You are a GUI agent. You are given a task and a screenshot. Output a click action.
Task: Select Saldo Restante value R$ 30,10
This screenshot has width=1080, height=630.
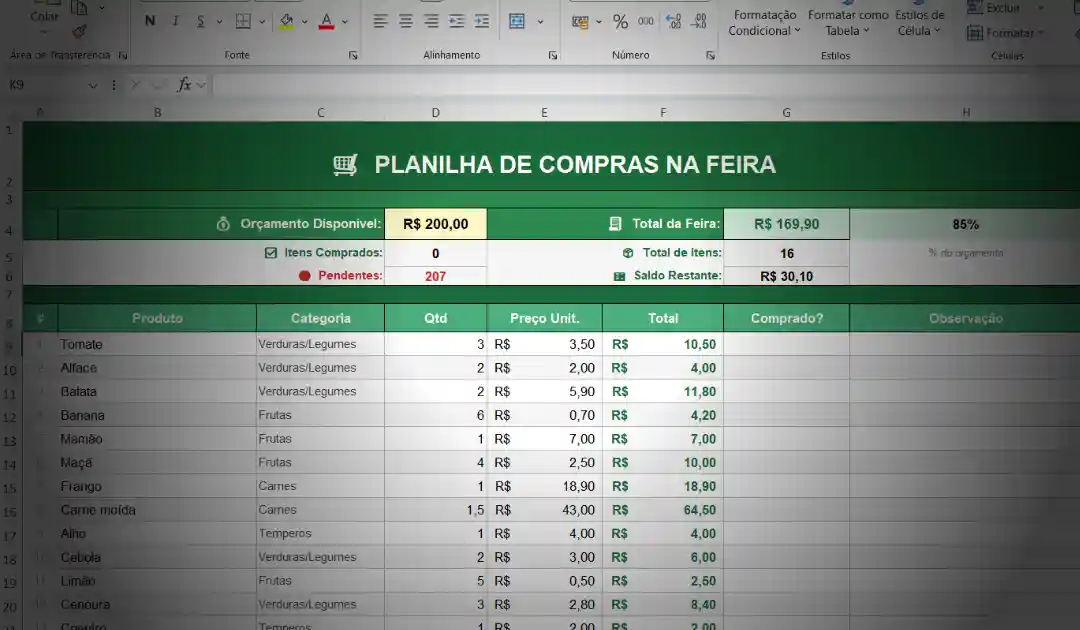(787, 276)
